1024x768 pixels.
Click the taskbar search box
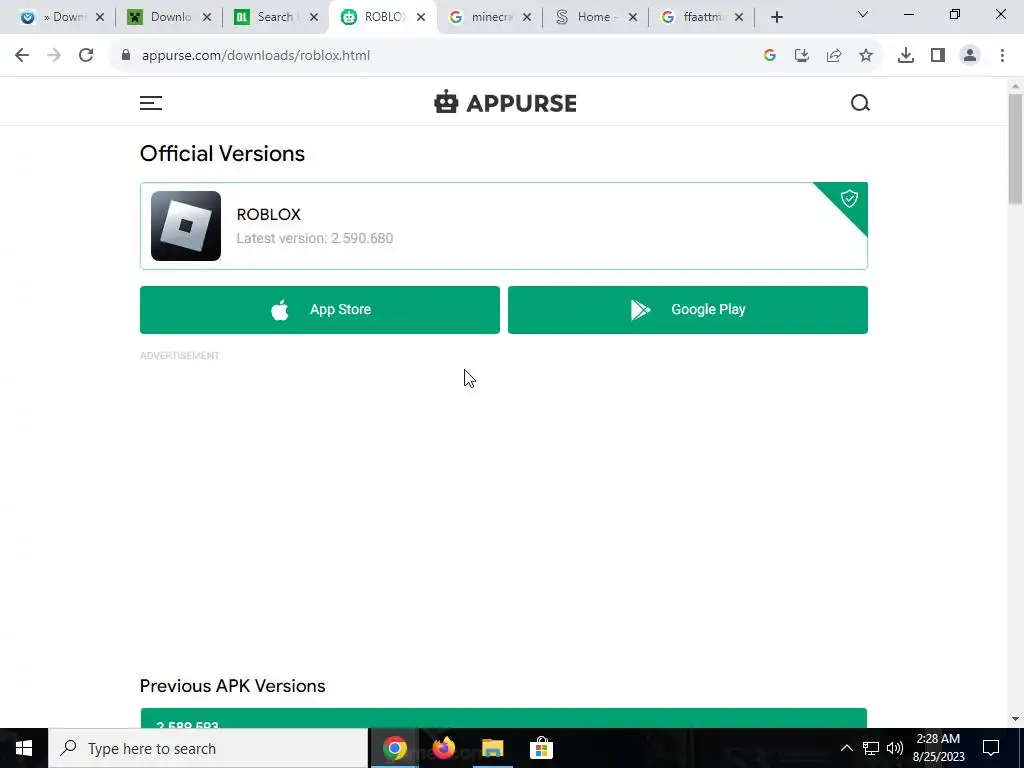(208, 748)
